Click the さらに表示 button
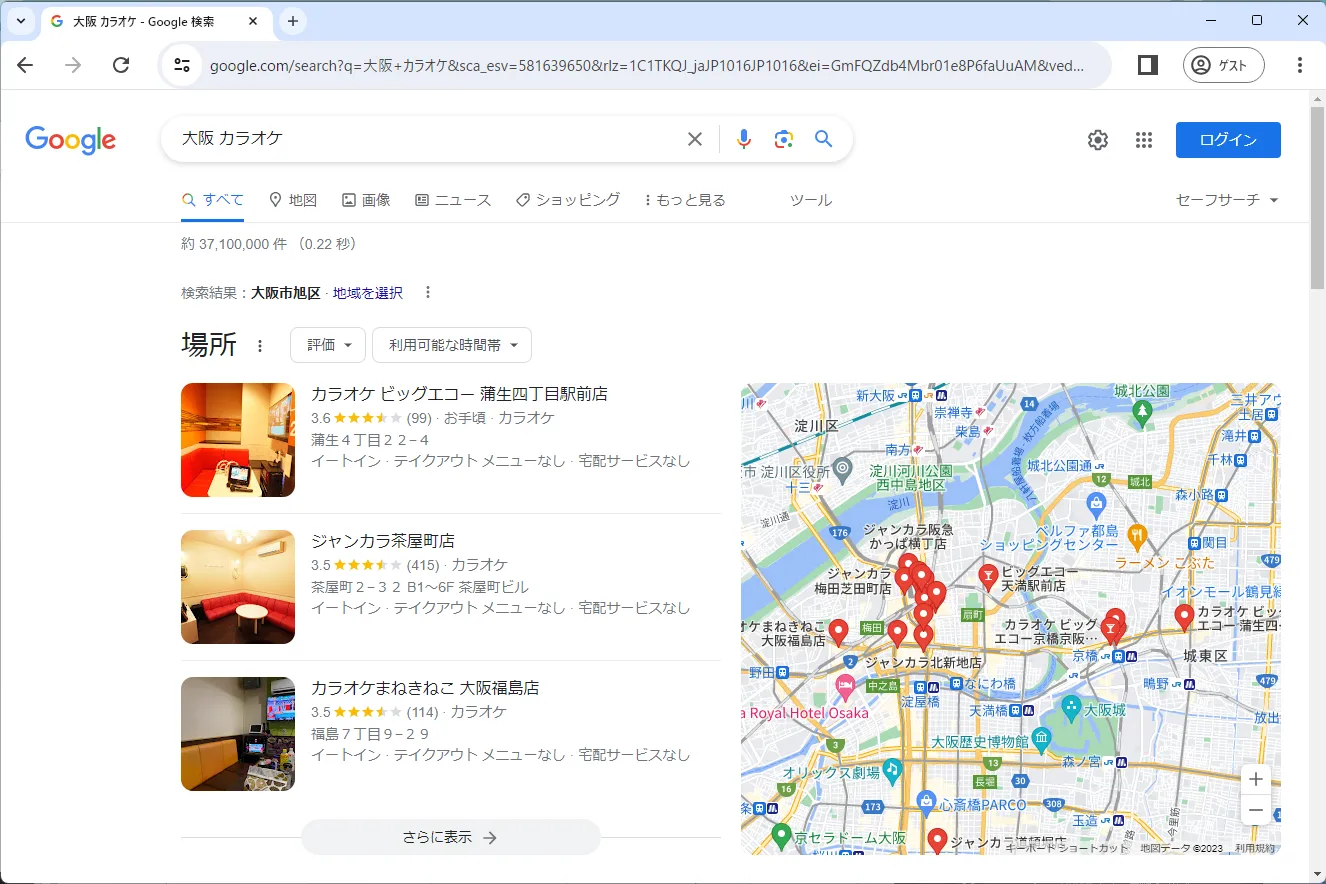 pos(450,837)
